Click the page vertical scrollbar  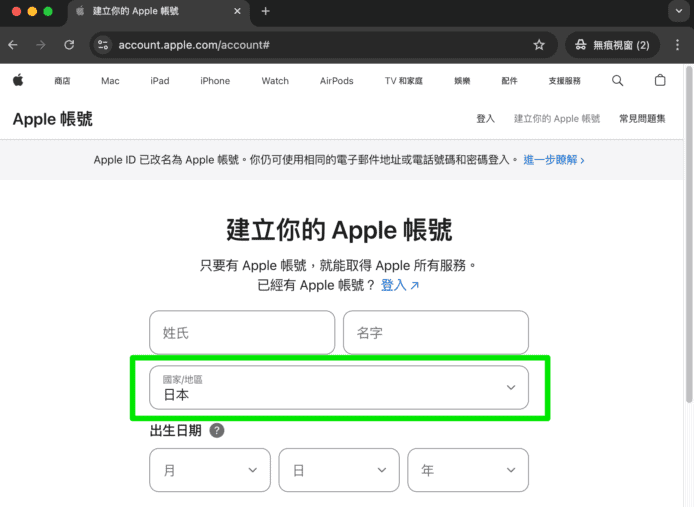pos(689,235)
